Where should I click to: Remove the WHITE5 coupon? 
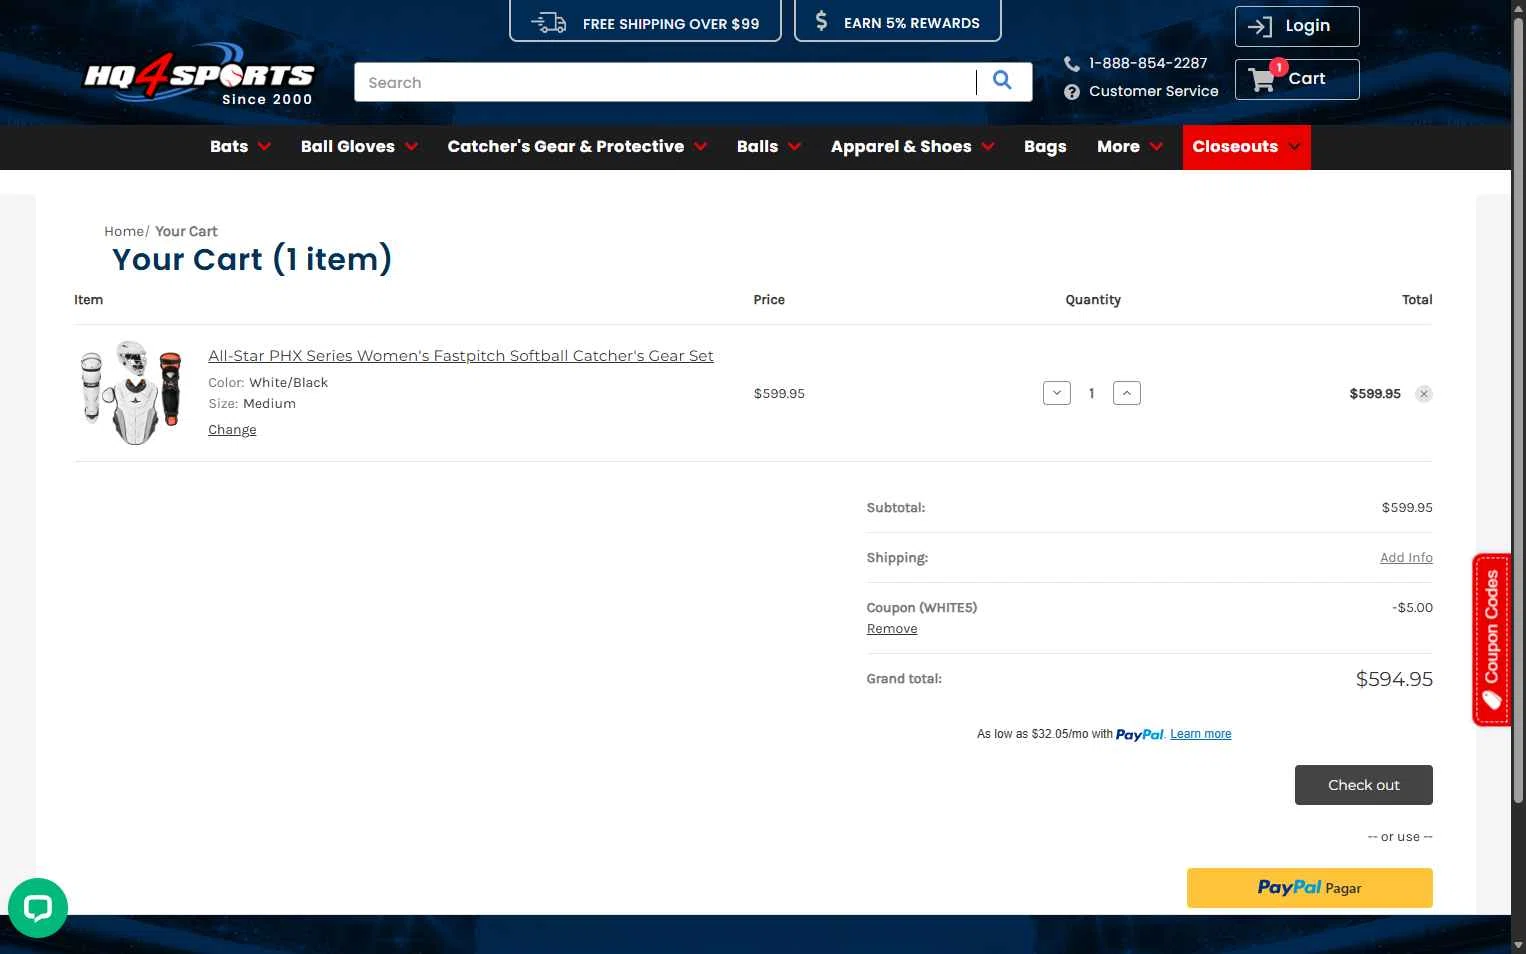892,629
